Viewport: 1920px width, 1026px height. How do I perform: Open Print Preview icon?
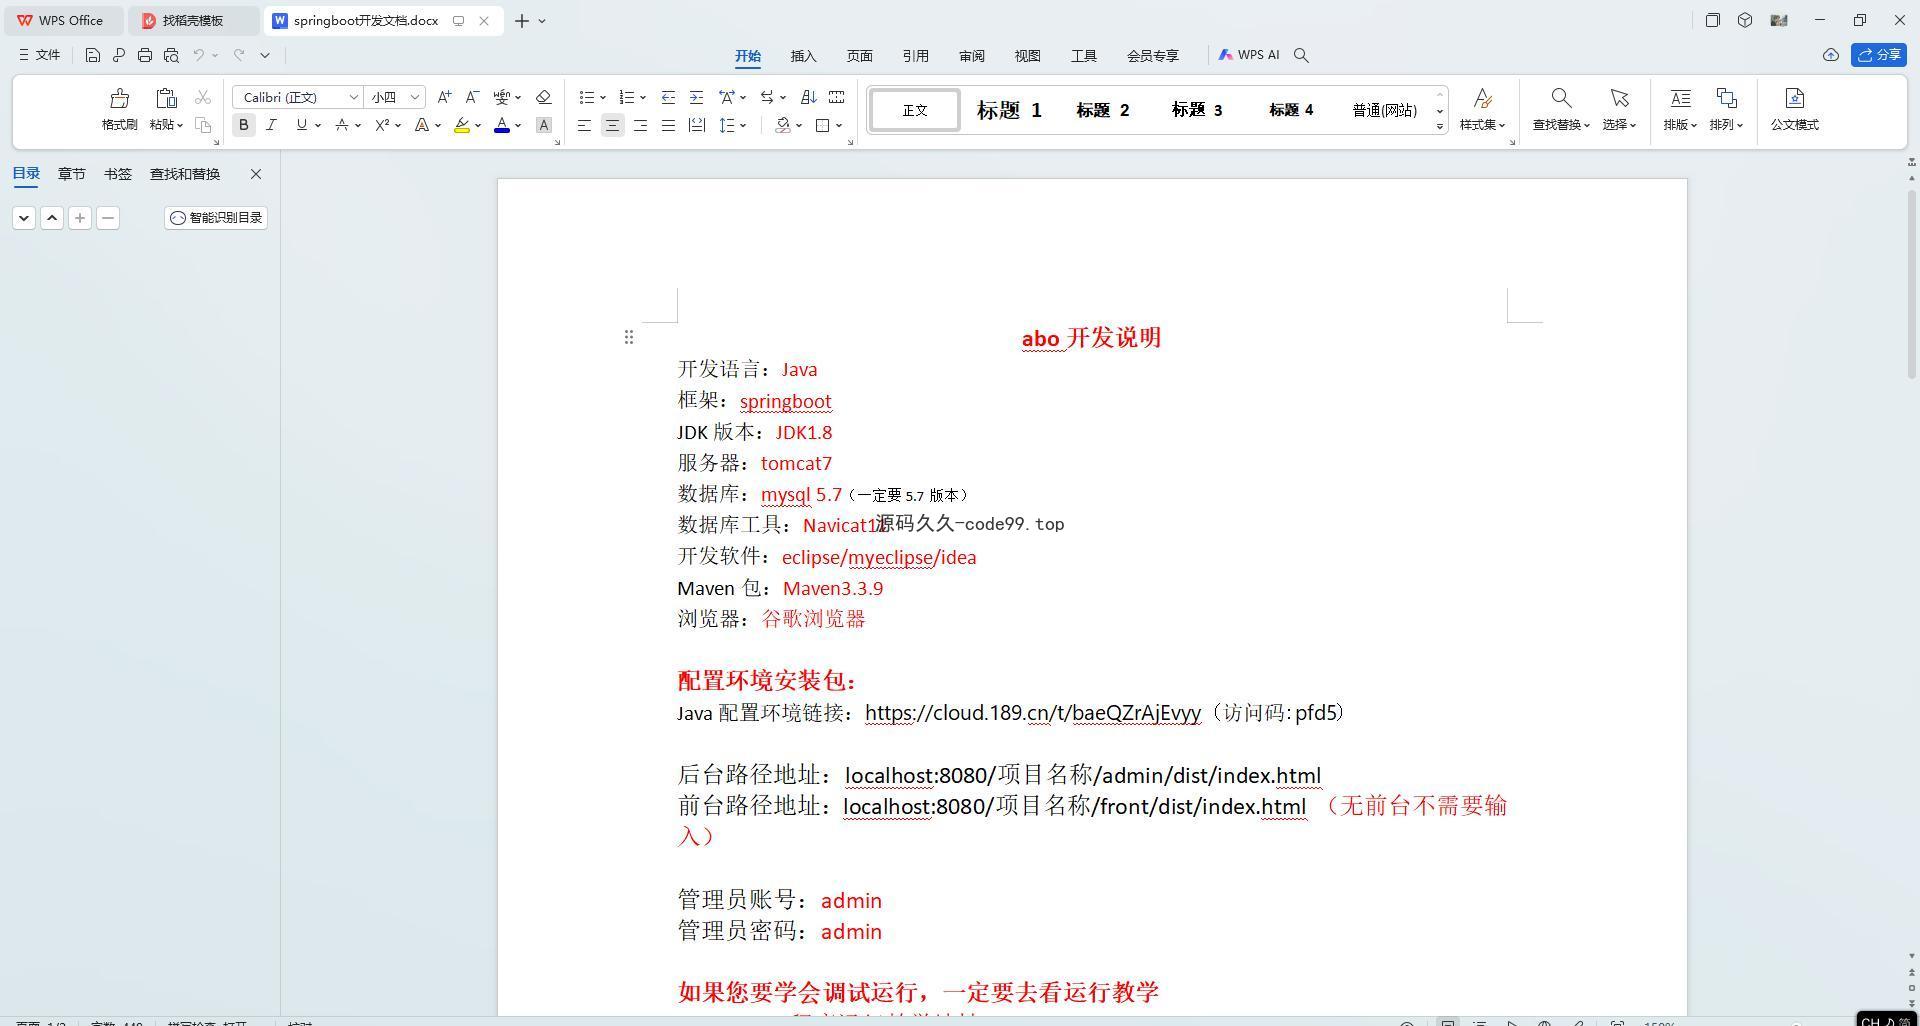[x=171, y=55]
